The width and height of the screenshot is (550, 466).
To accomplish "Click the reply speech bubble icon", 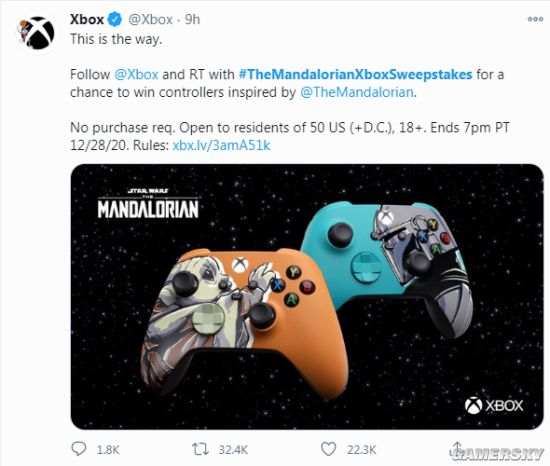I will tap(78, 448).
